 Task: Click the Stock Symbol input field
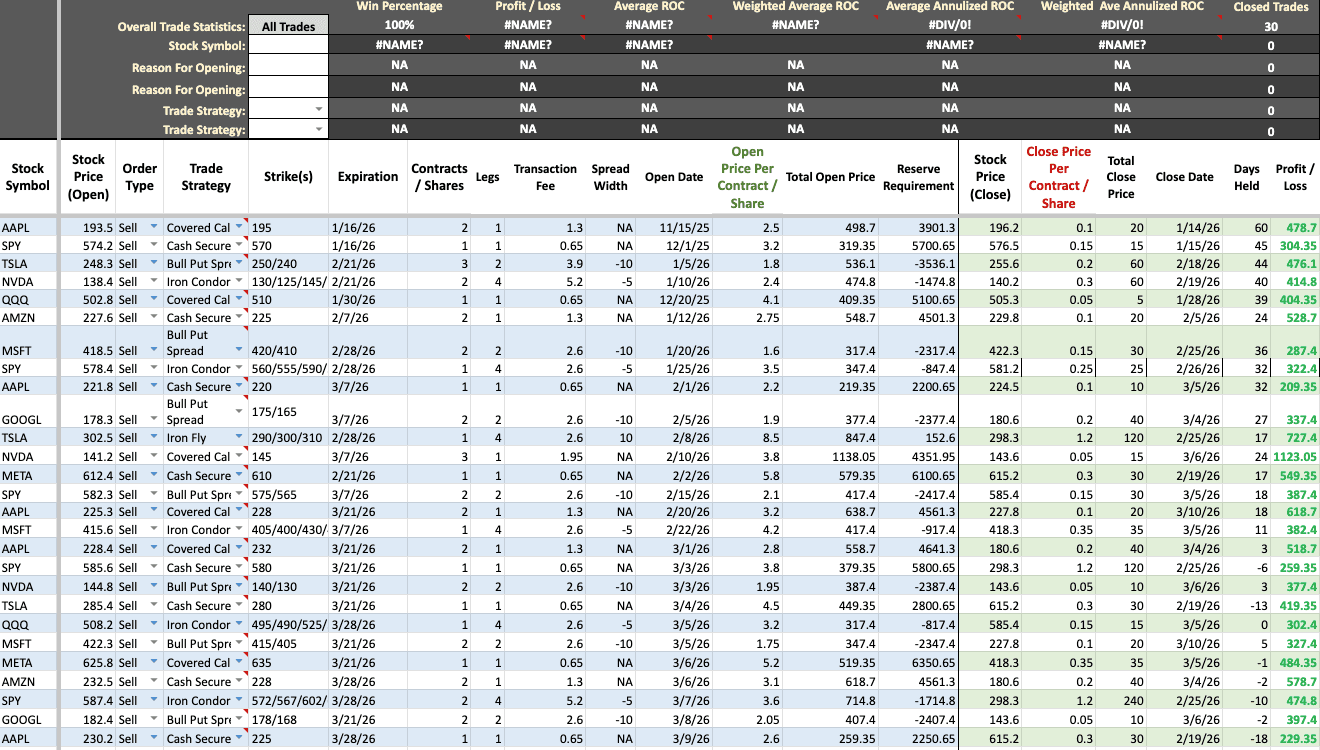288,45
